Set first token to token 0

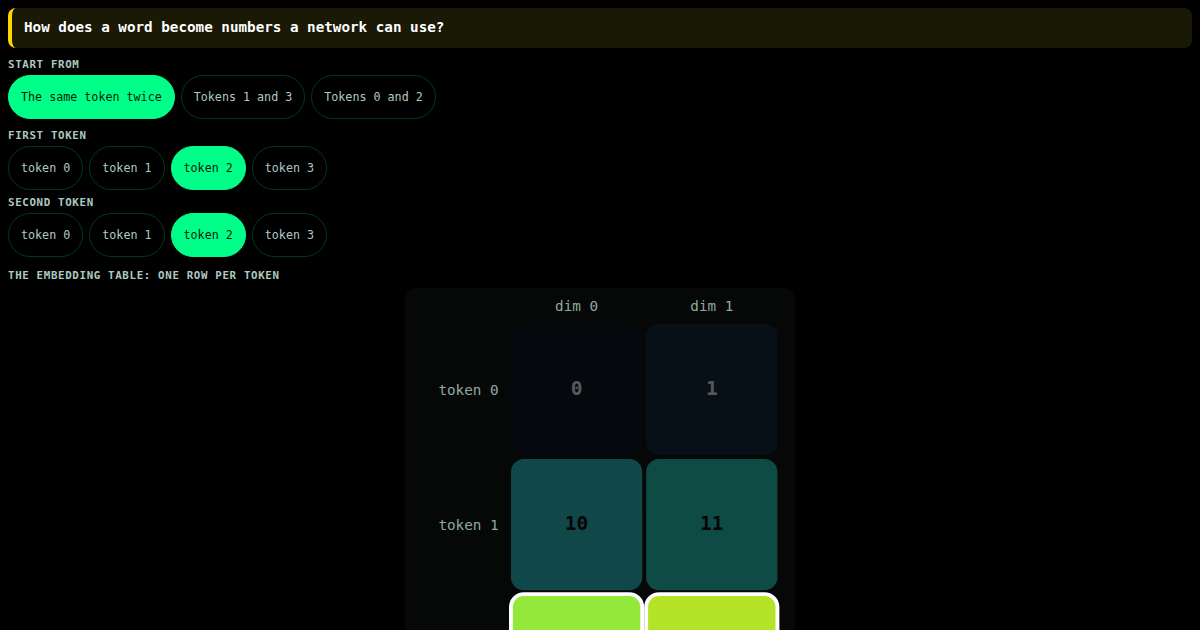(45, 168)
